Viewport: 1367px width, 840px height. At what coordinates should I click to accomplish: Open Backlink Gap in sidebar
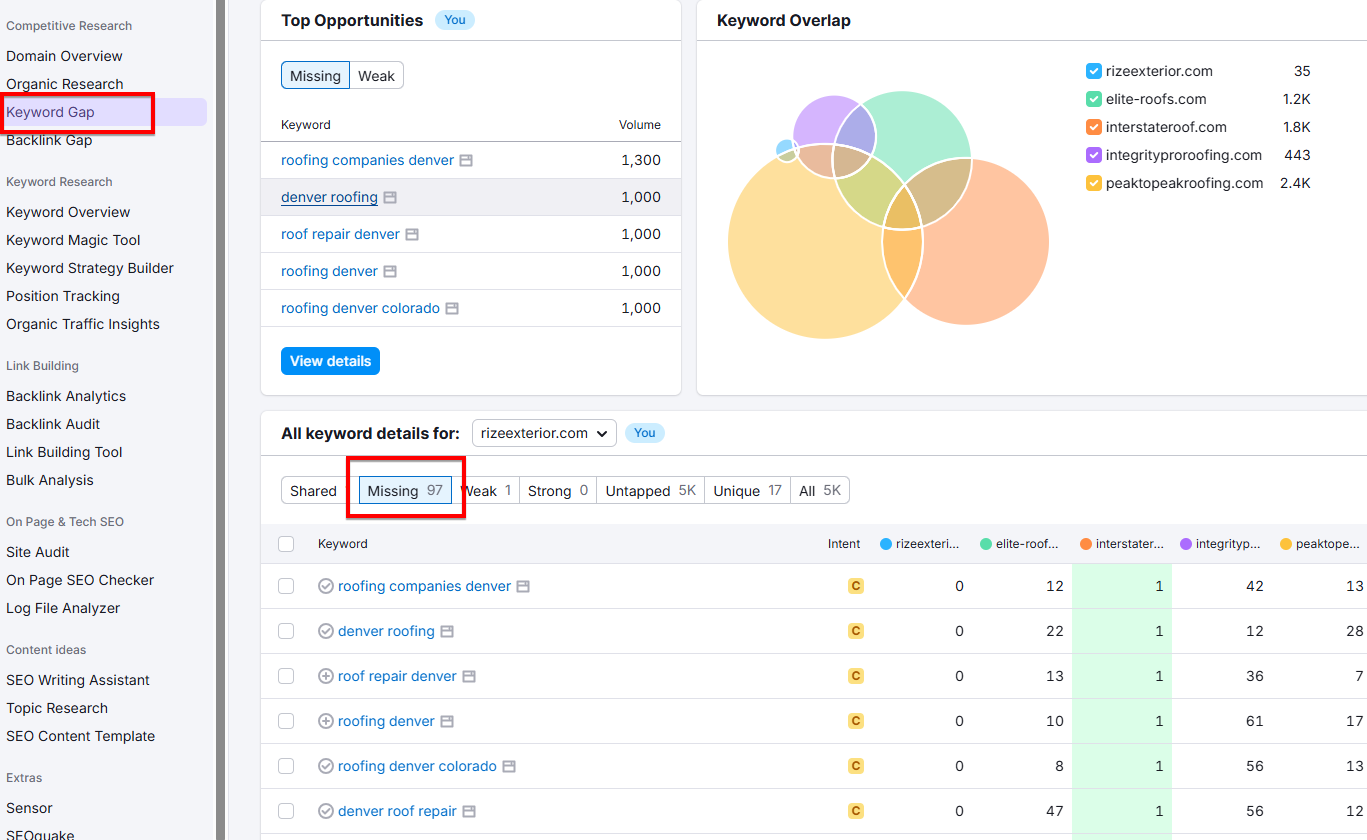point(49,140)
